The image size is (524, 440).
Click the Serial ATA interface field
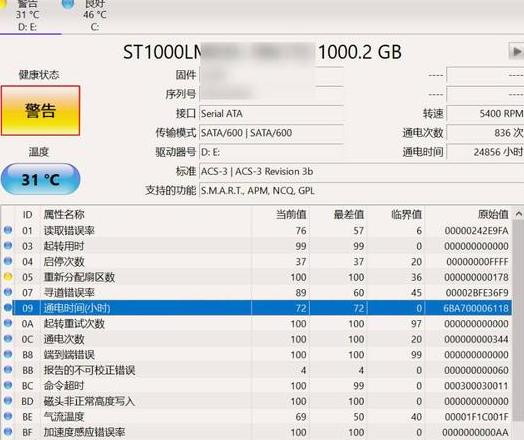(x=271, y=114)
